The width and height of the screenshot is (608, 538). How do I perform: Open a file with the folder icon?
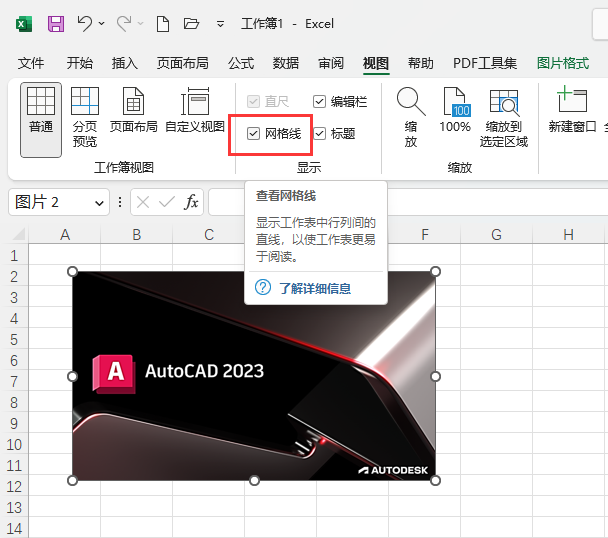click(x=191, y=24)
